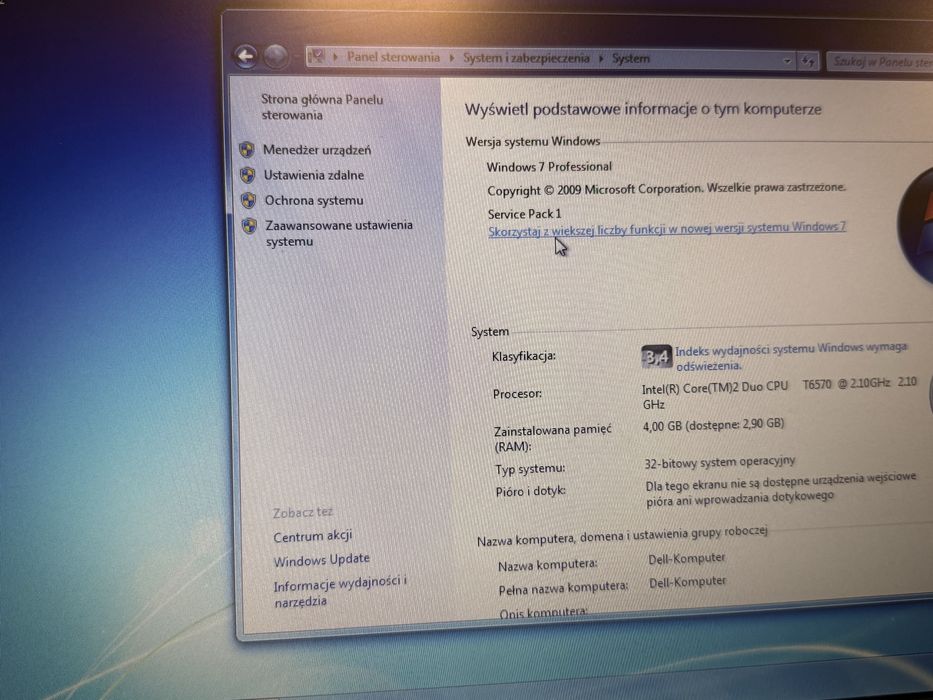Click the Typ systemu: label
Viewport: 933px width, 700px height.
(531, 469)
